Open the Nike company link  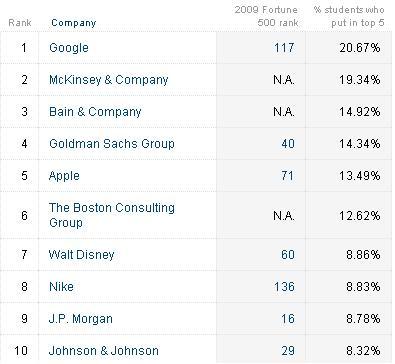(61, 287)
